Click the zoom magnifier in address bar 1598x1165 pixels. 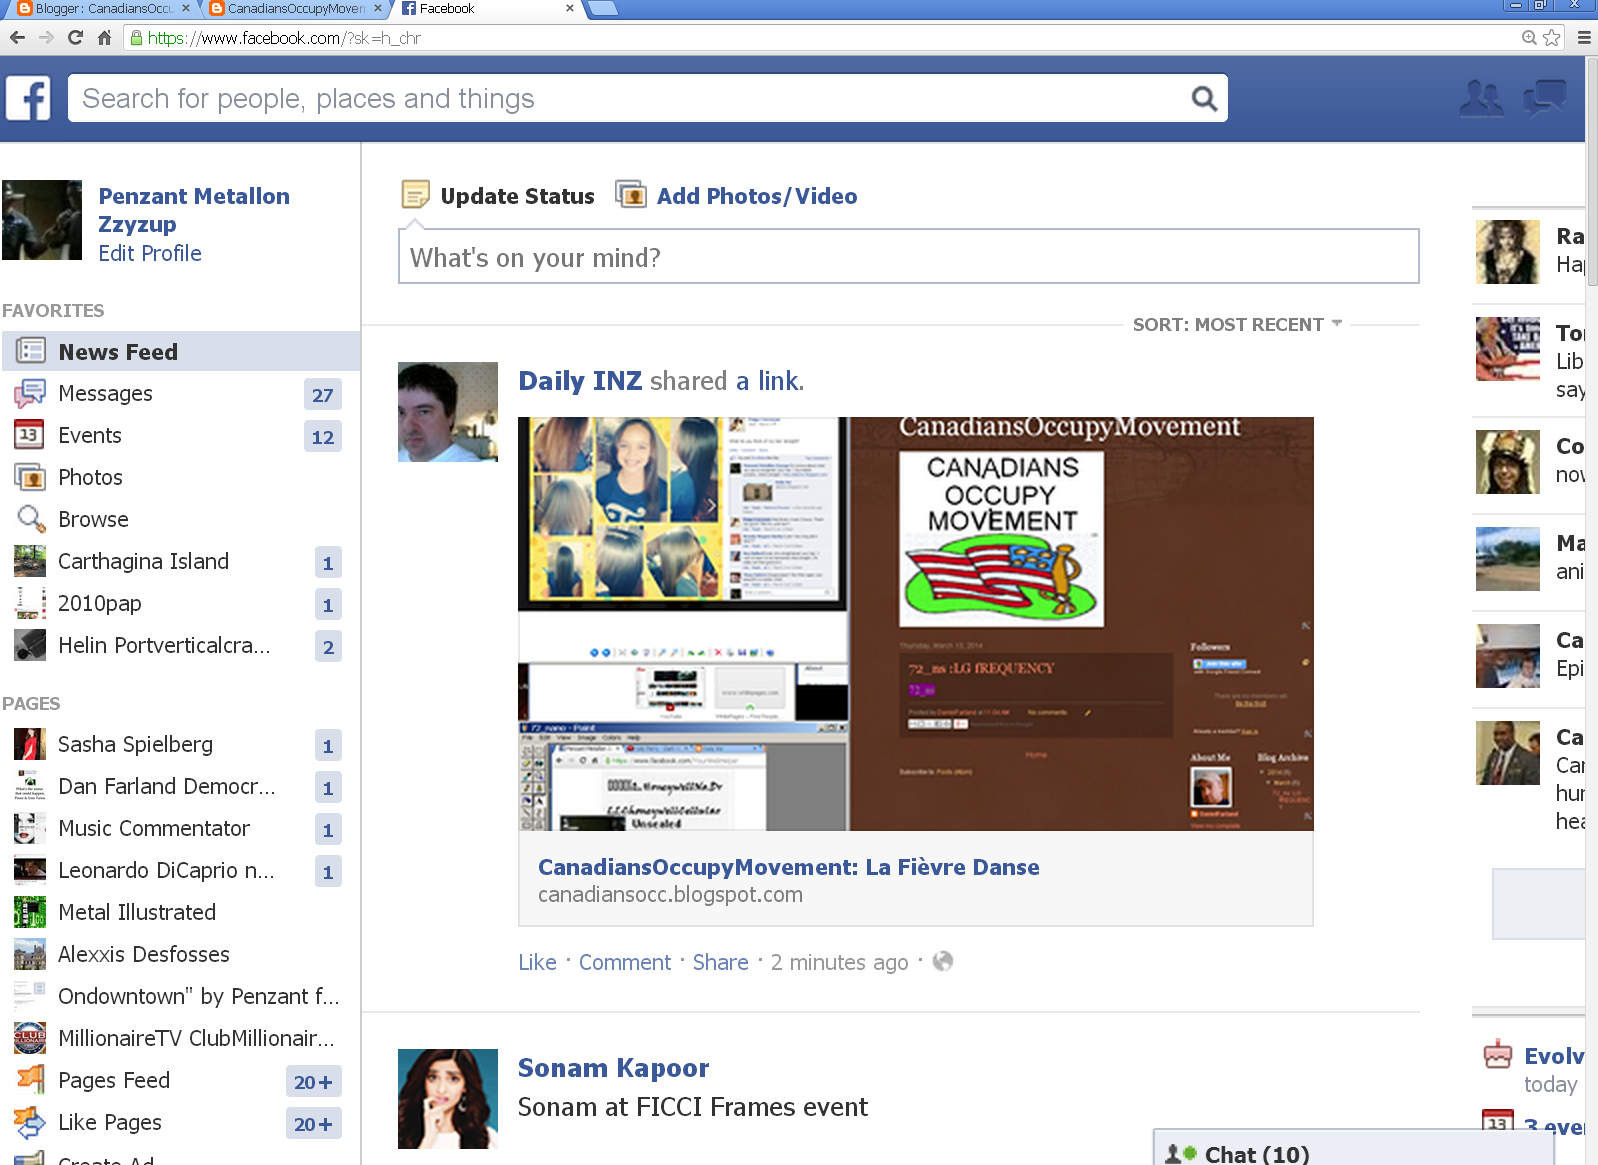[x=1529, y=38]
